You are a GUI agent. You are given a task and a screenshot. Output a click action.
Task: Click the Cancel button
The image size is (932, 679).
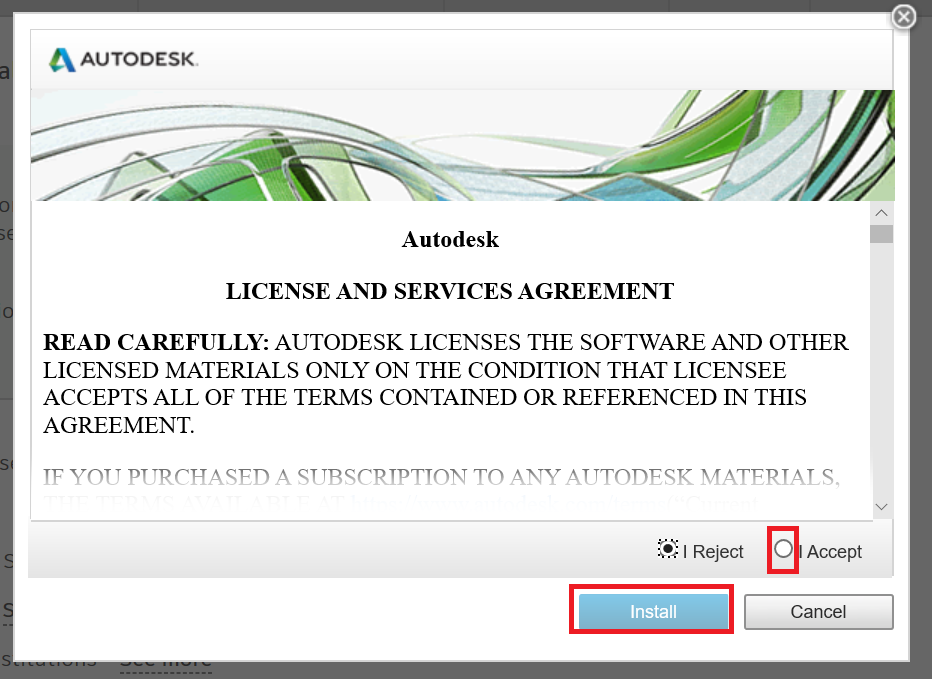(818, 611)
